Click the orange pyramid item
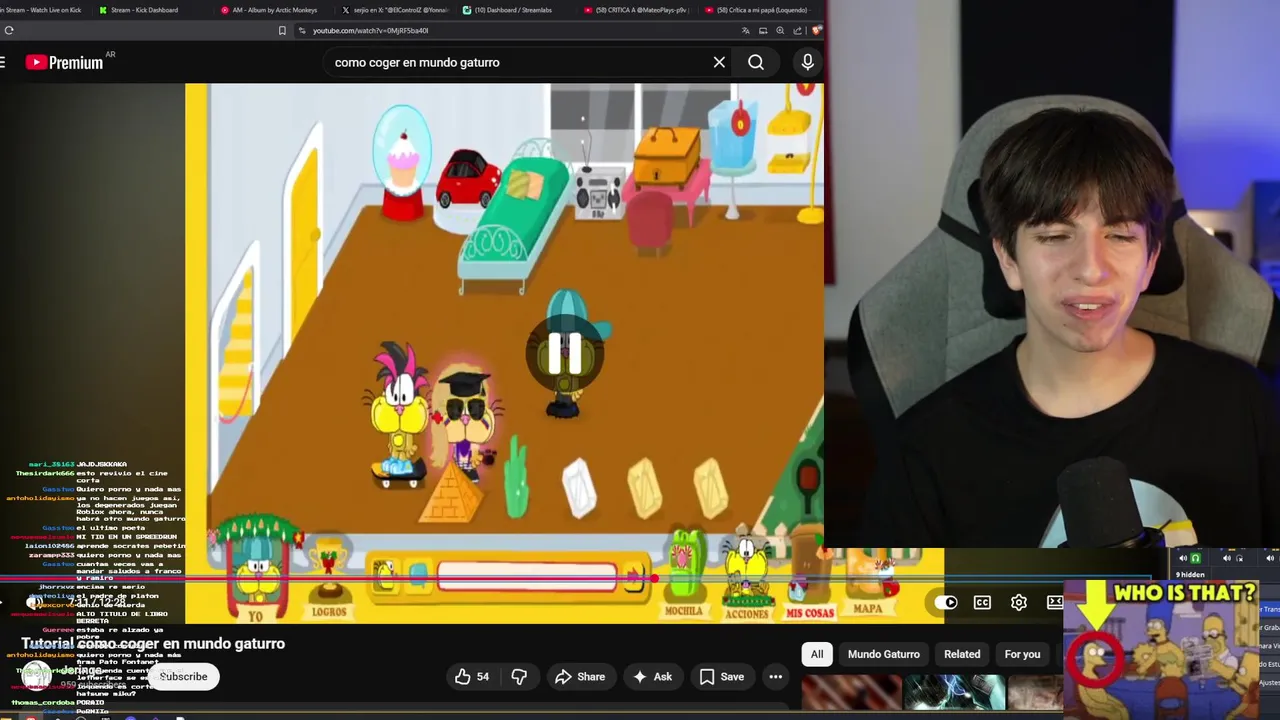The height and width of the screenshot is (720, 1280). 450,492
